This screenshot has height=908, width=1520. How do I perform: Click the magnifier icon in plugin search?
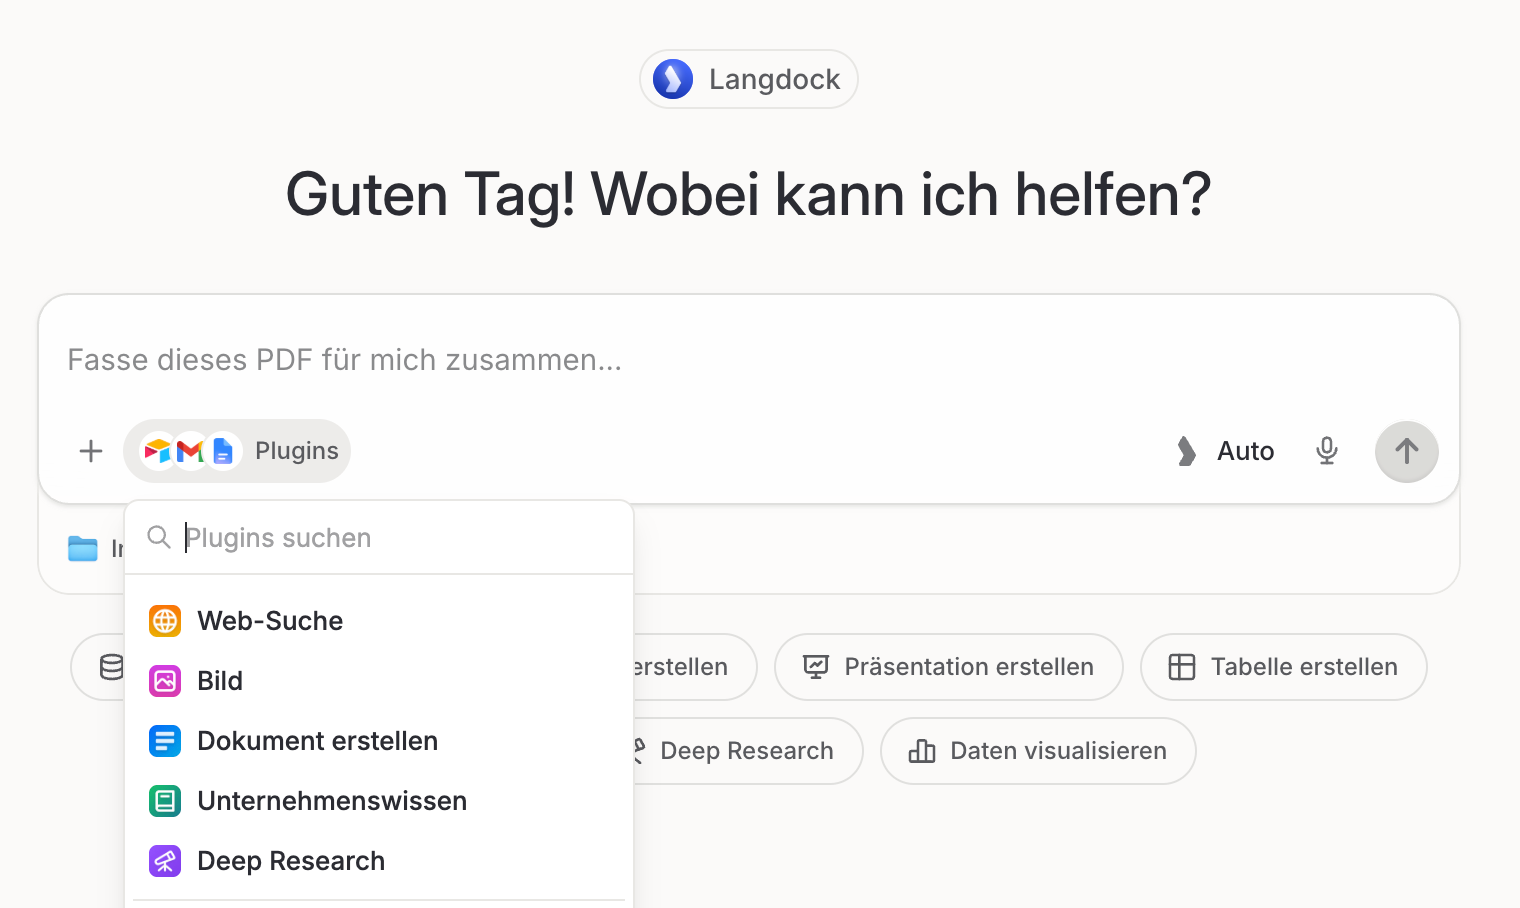pyautogui.click(x=159, y=537)
